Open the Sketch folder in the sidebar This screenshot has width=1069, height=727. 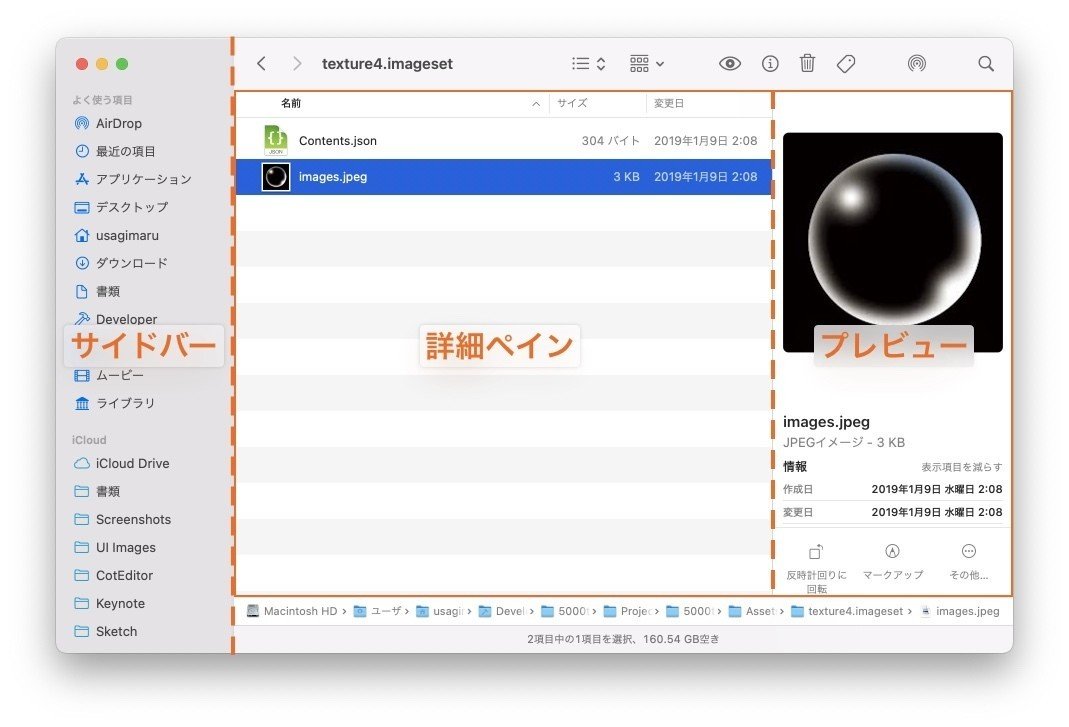point(117,631)
